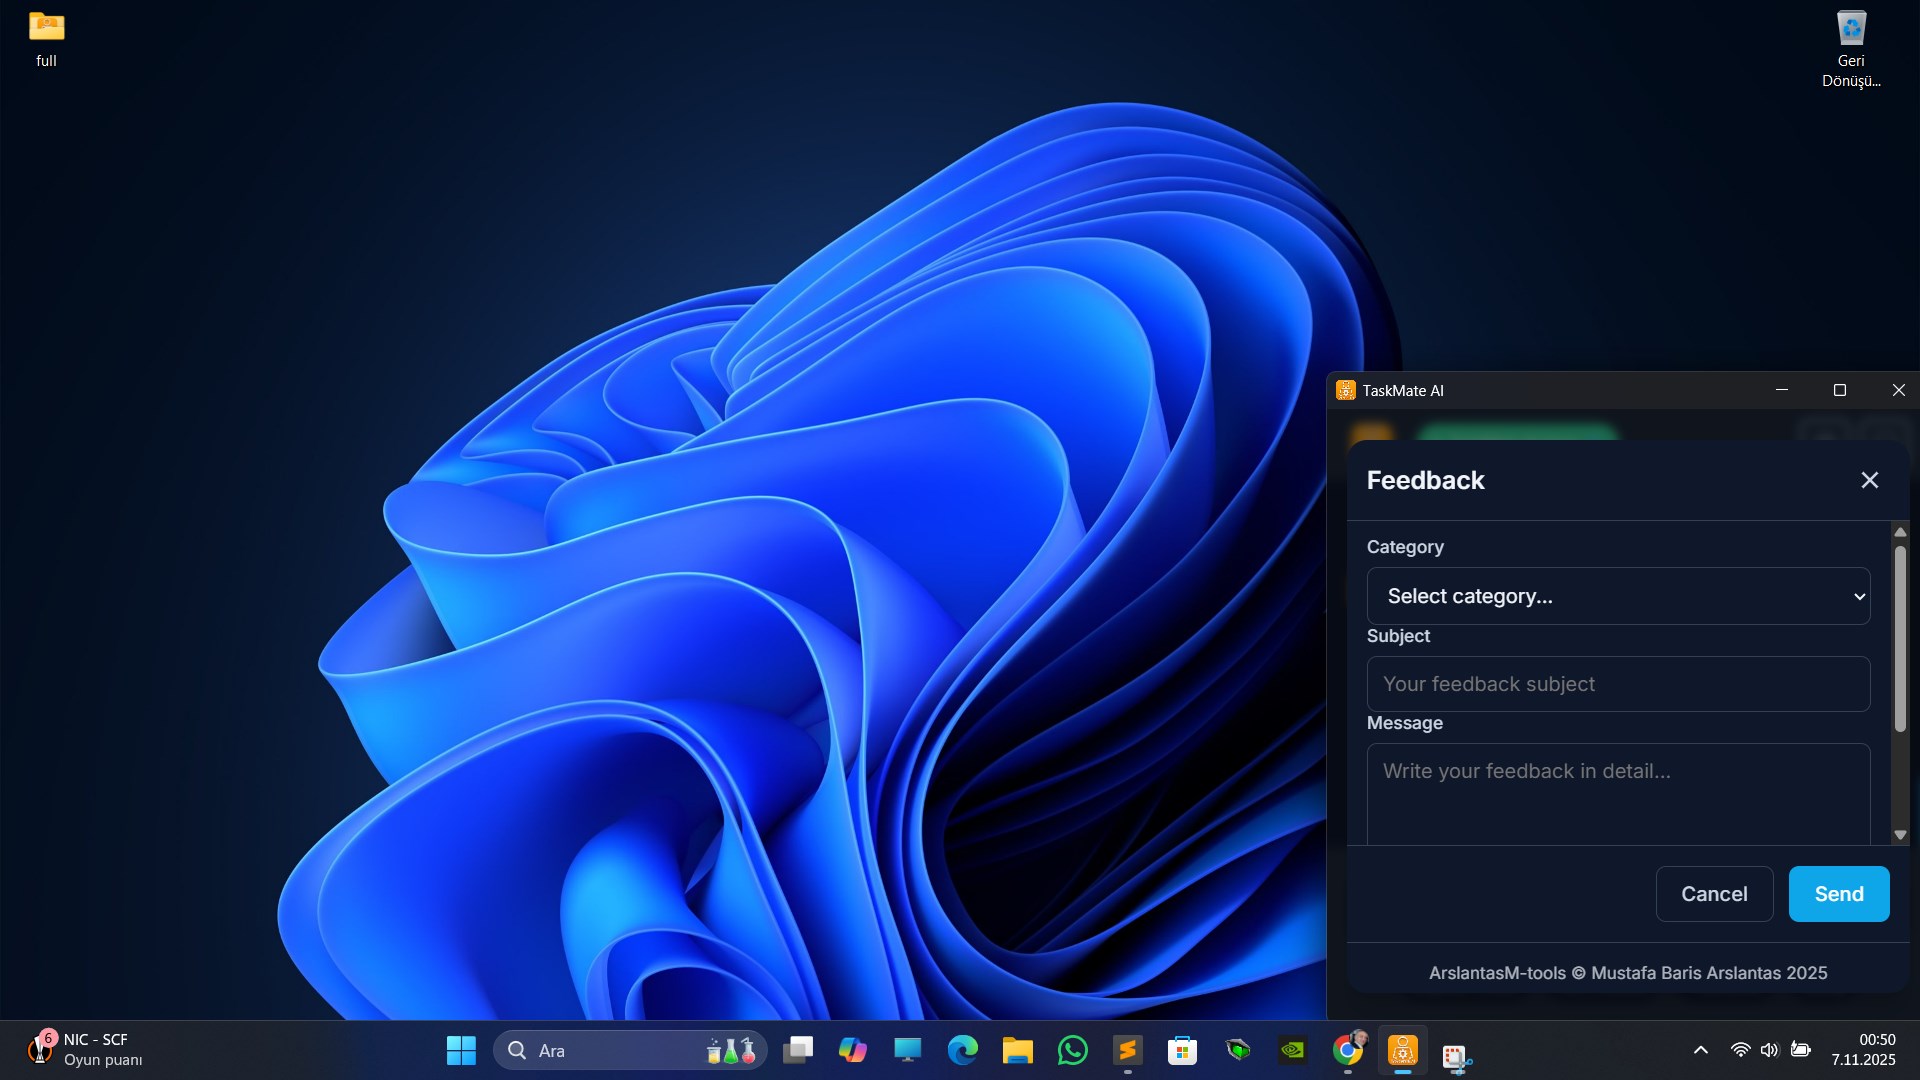
Task: Show hidden system tray icons
Action: [1700, 1050]
